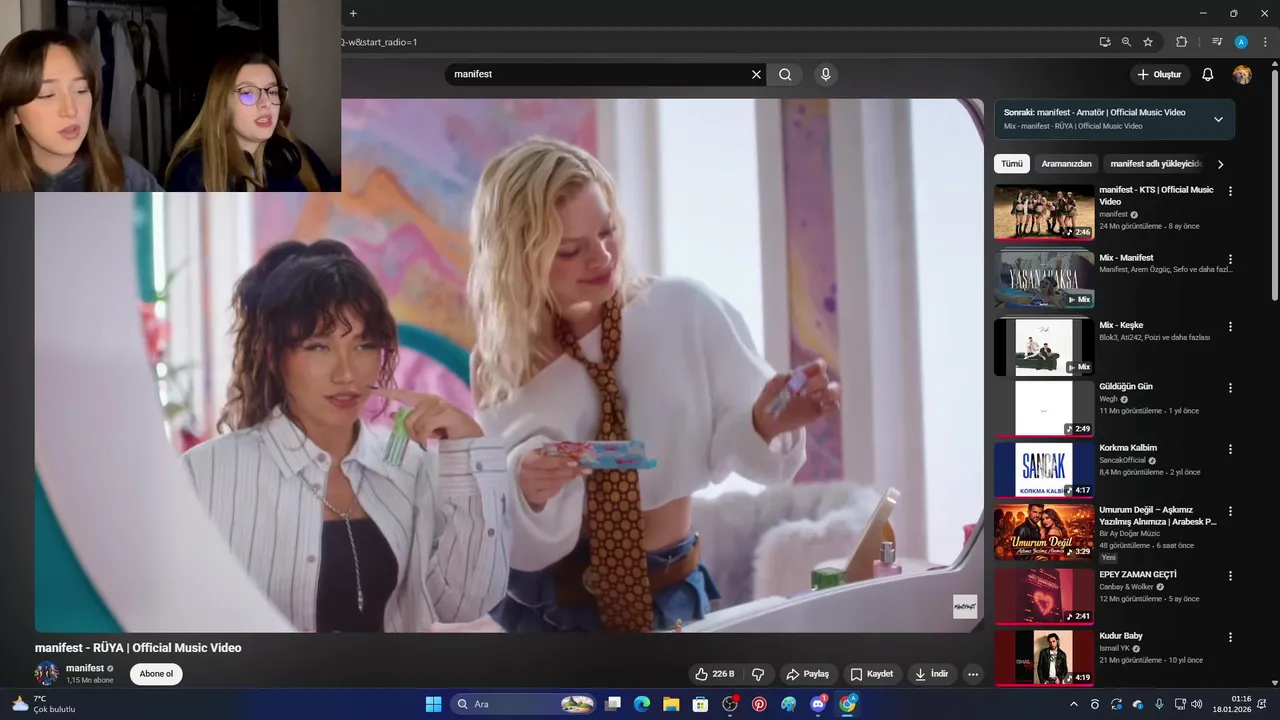1280x720 pixels.
Task: Open YouTube account avatar menu
Action: point(1242,75)
